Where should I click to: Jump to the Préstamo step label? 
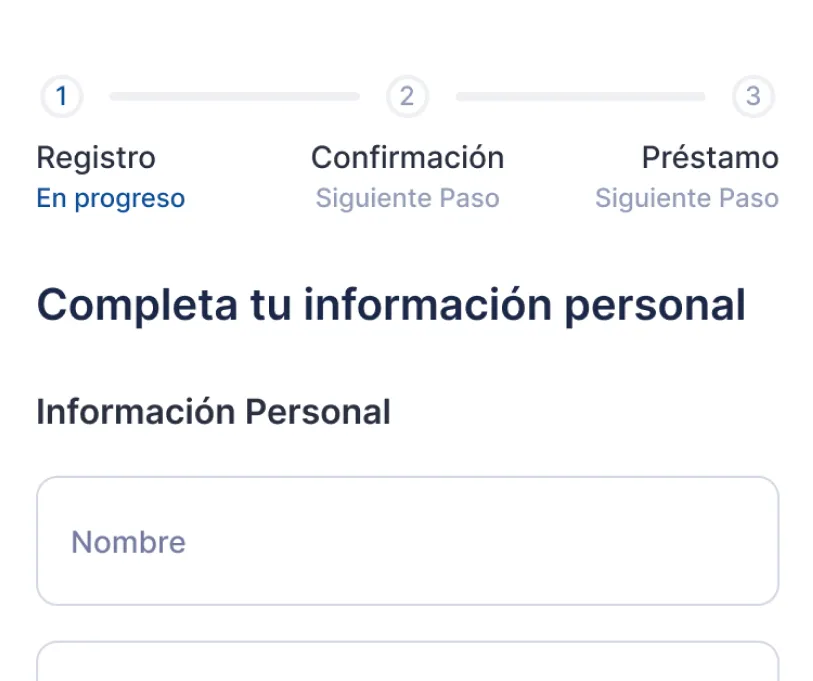pyautogui.click(x=710, y=158)
